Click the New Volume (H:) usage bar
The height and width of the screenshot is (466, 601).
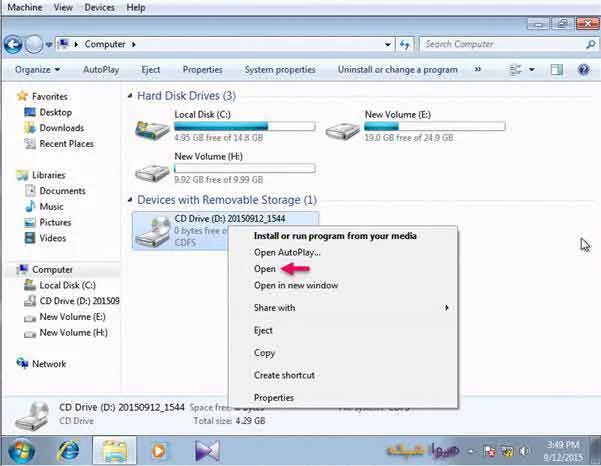coord(245,168)
